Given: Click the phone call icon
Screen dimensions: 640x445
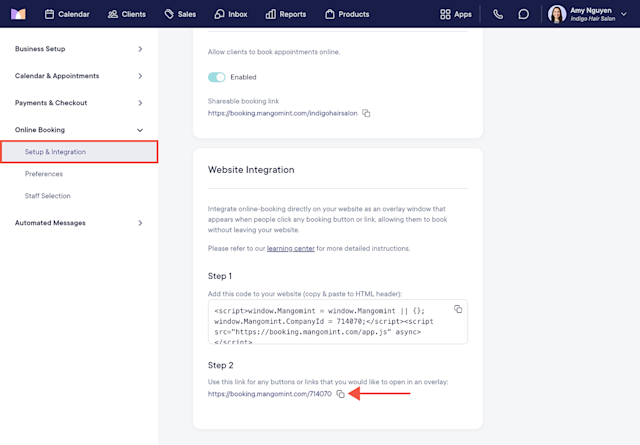Looking at the screenshot, I should click(x=498, y=14).
